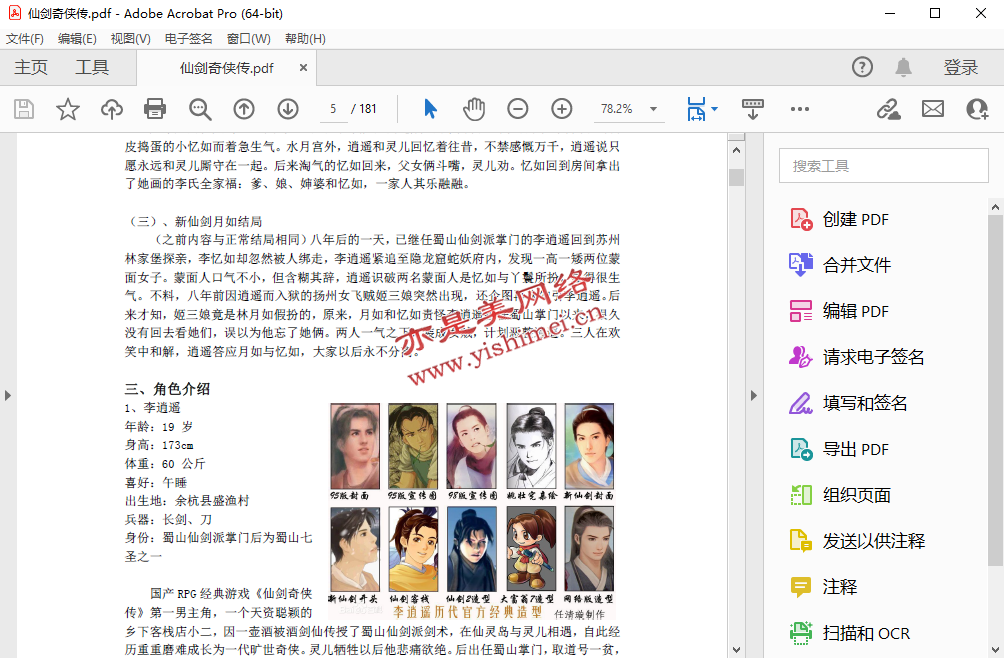Open 编辑 PDF tool

click(x=839, y=311)
